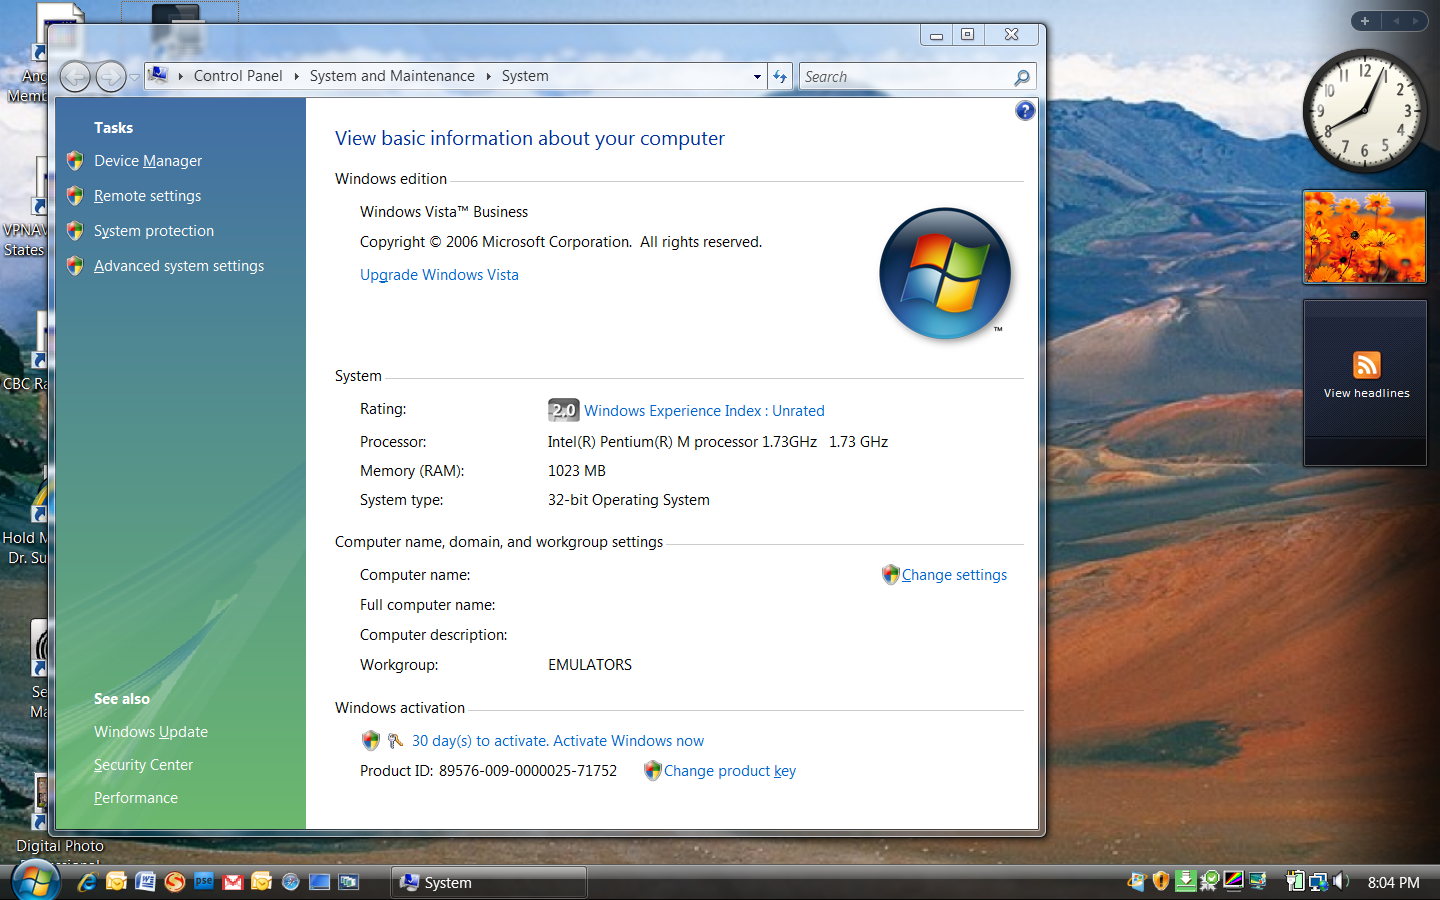The image size is (1440, 900).
Task: Open Windows Security alert shield in tray
Action: click(x=1161, y=881)
